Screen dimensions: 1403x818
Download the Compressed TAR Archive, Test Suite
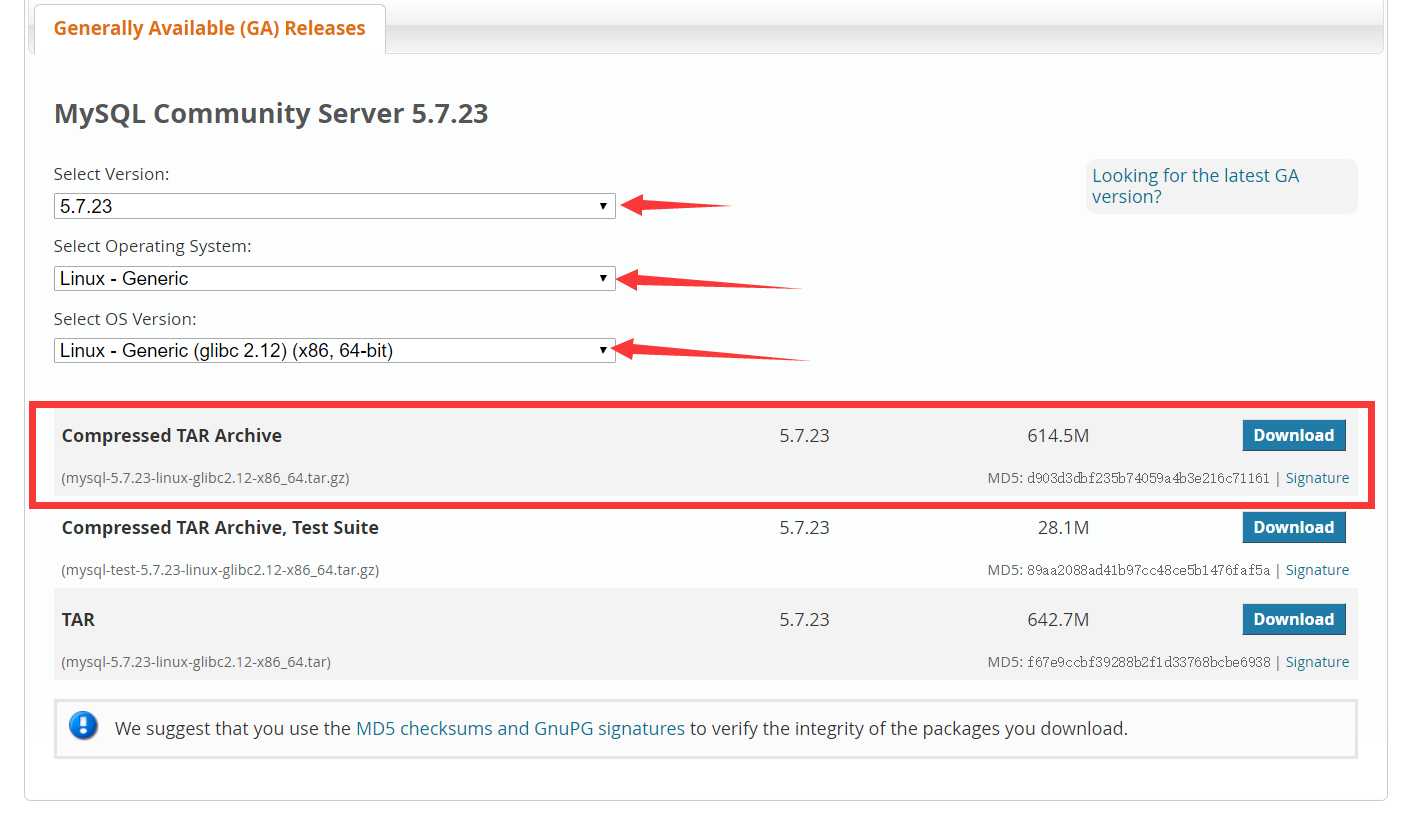pyautogui.click(x=1293, y=527)
